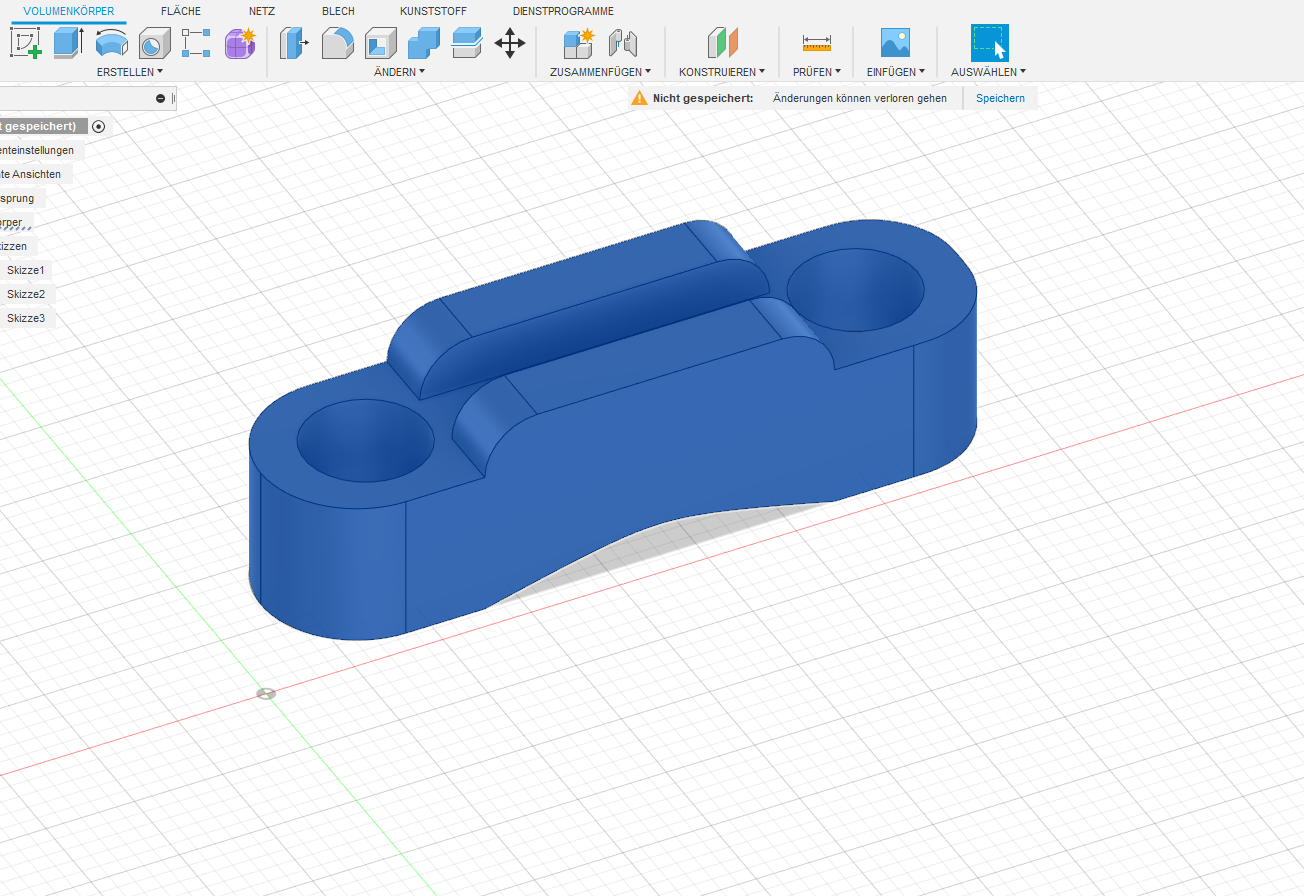Switch to the BLECH tab
This screenshot has height=896, width=1304.
(338, 11)
